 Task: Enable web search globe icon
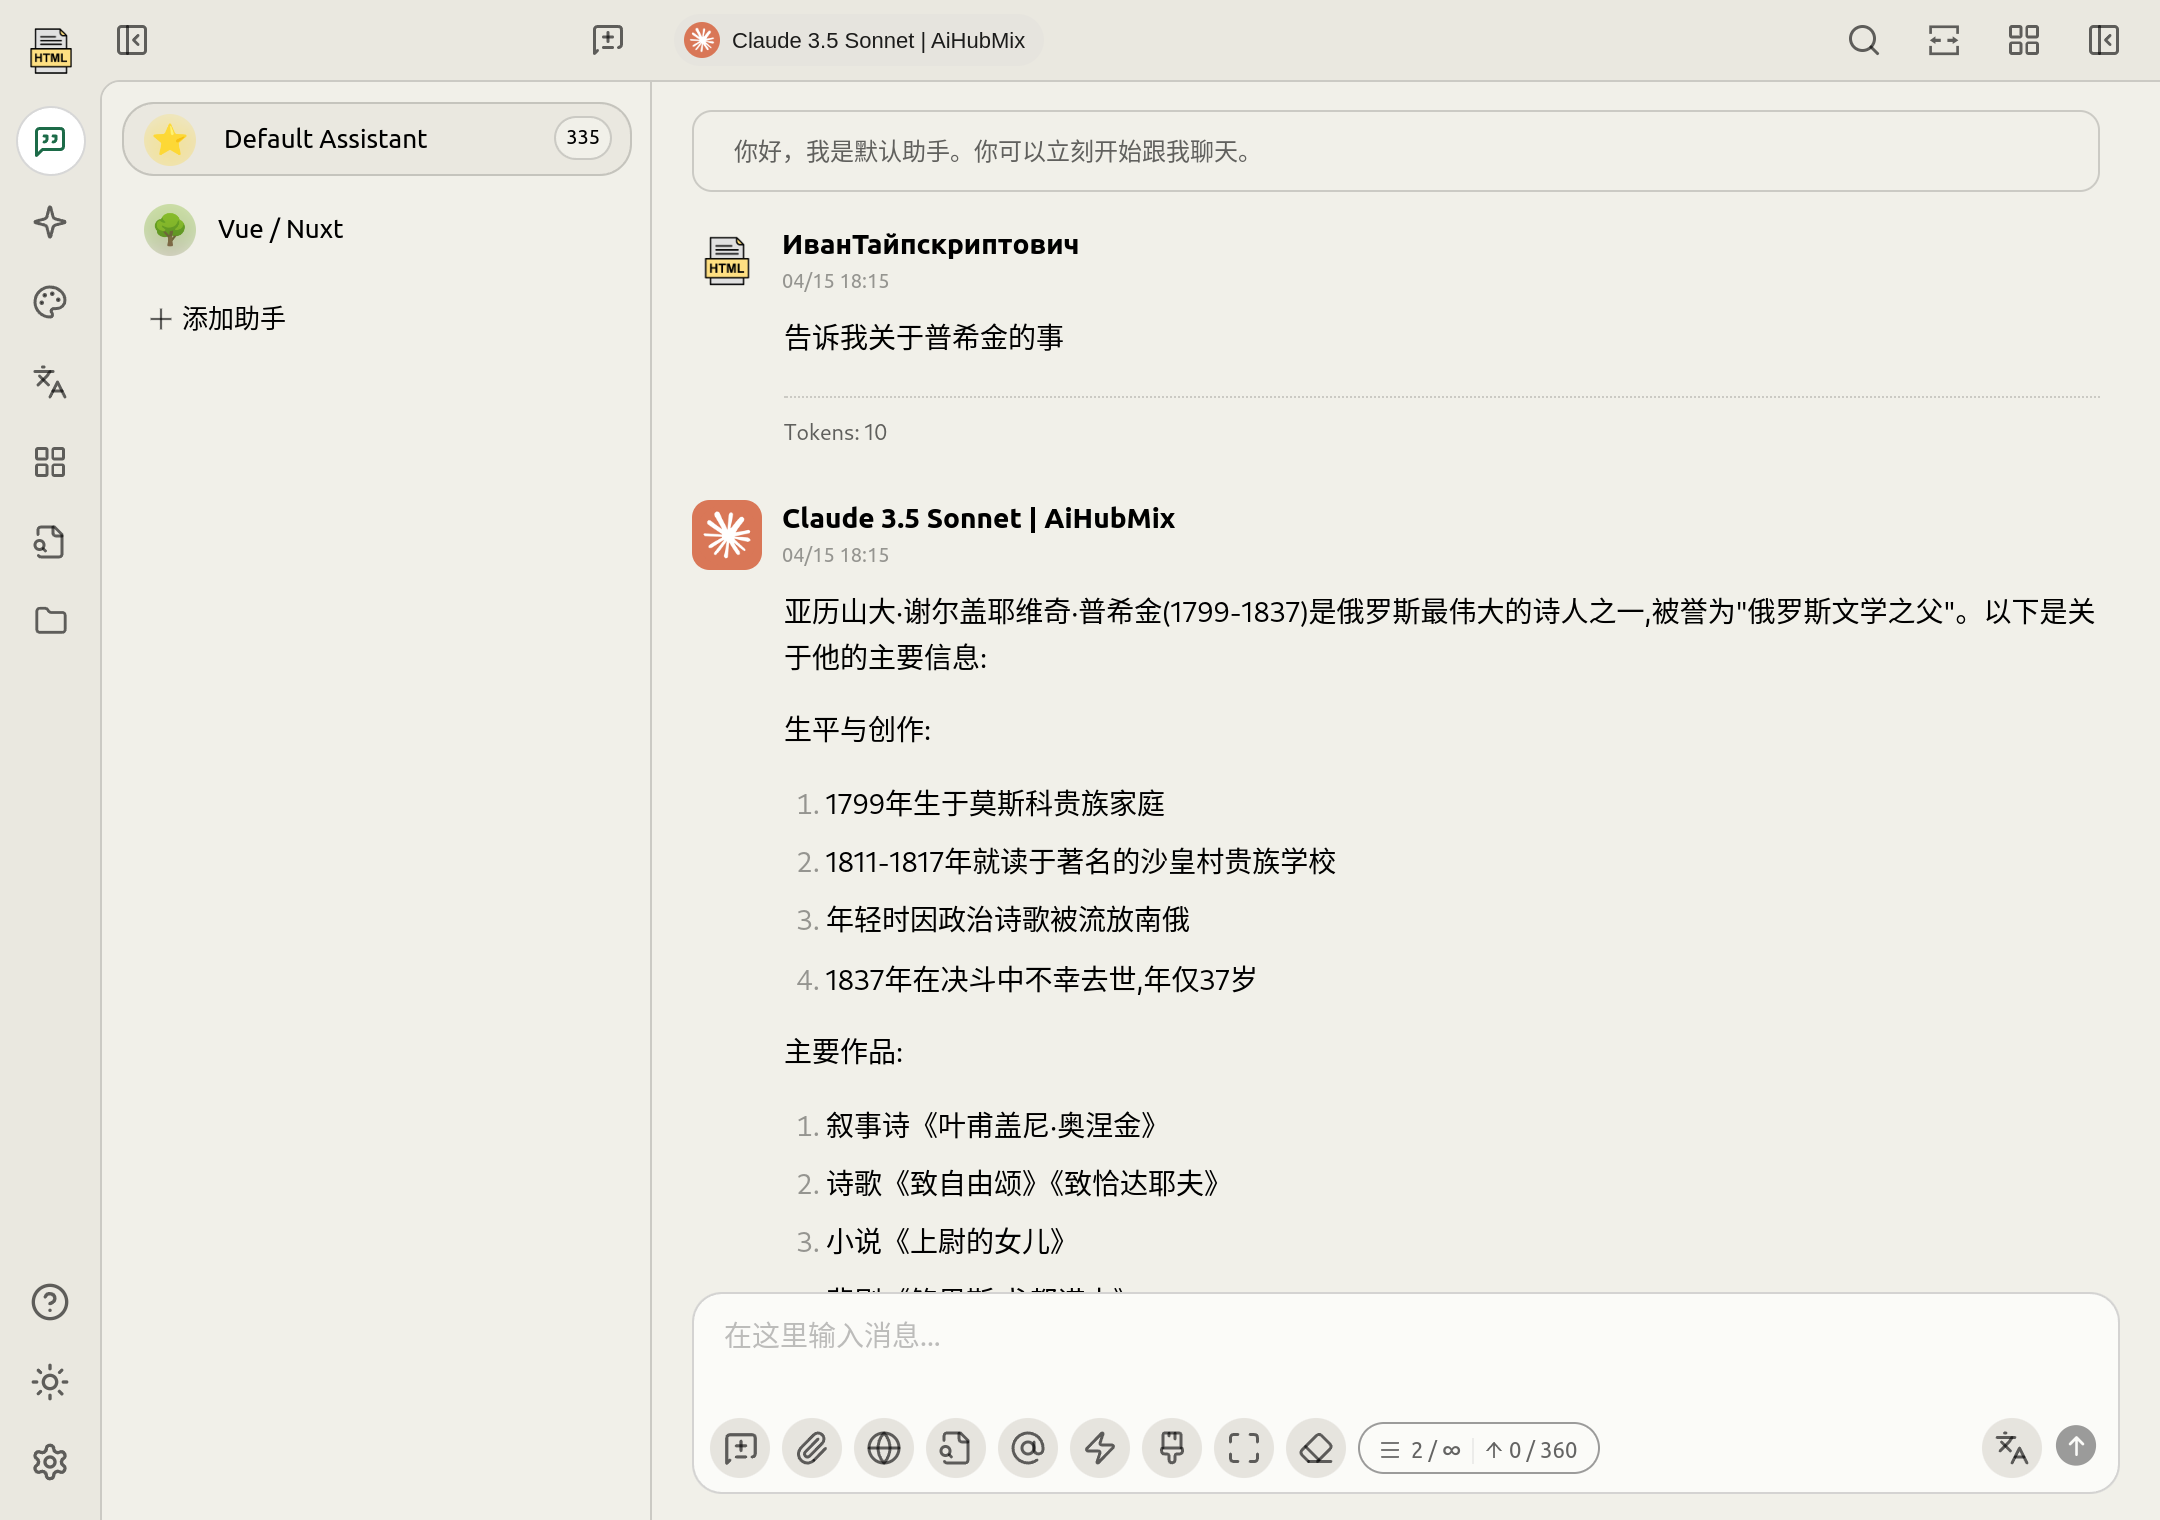[x=883, y=1448]
